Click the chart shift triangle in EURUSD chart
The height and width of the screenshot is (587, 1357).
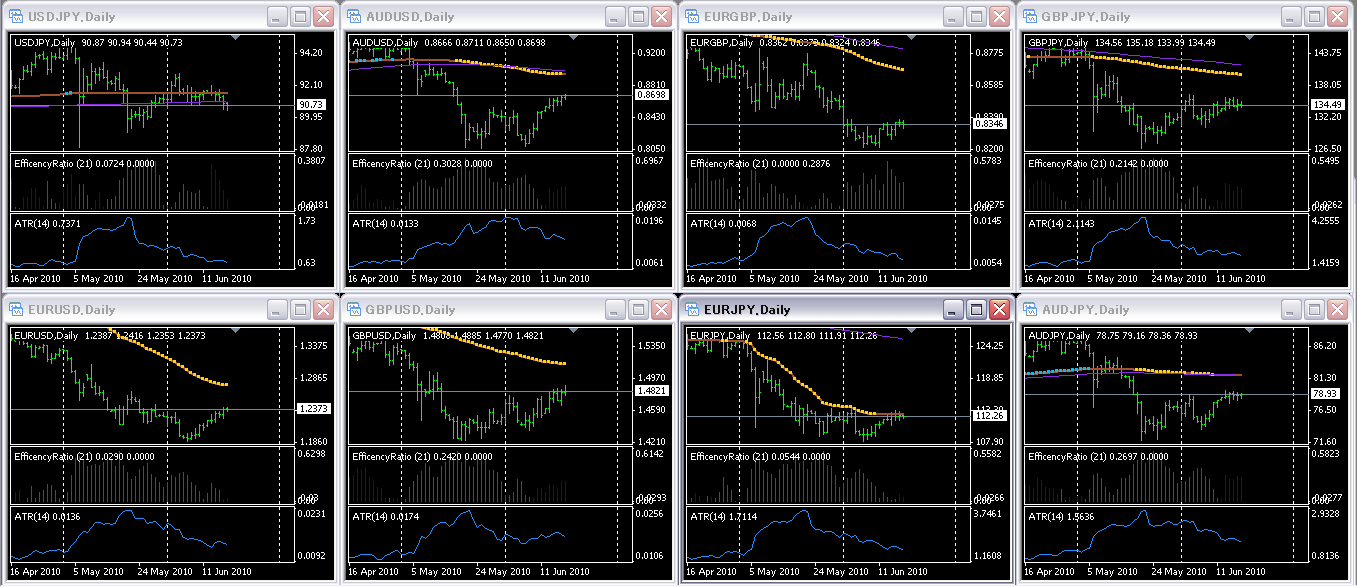(235, 330)
